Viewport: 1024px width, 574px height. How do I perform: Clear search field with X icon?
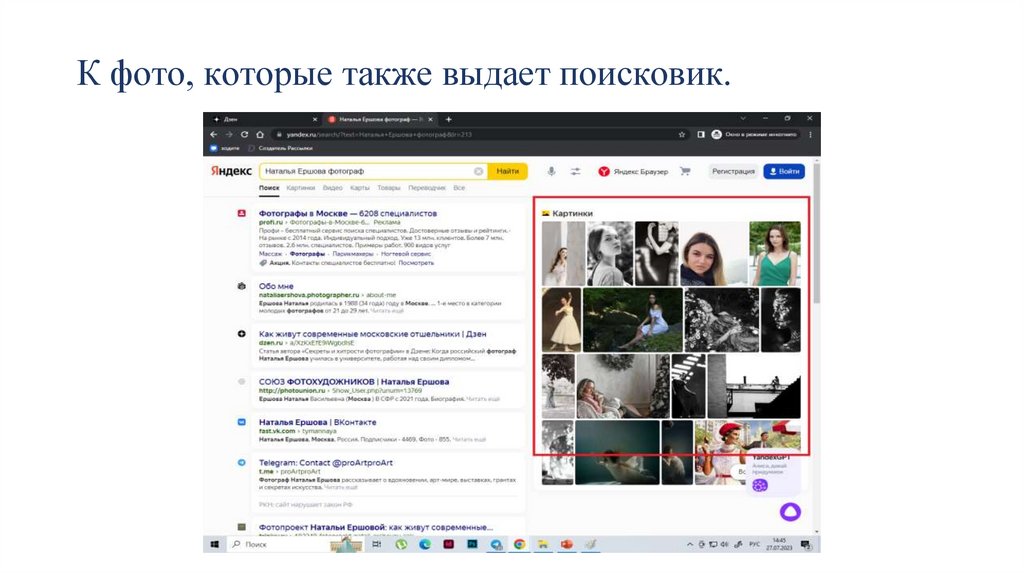[478, 171]
